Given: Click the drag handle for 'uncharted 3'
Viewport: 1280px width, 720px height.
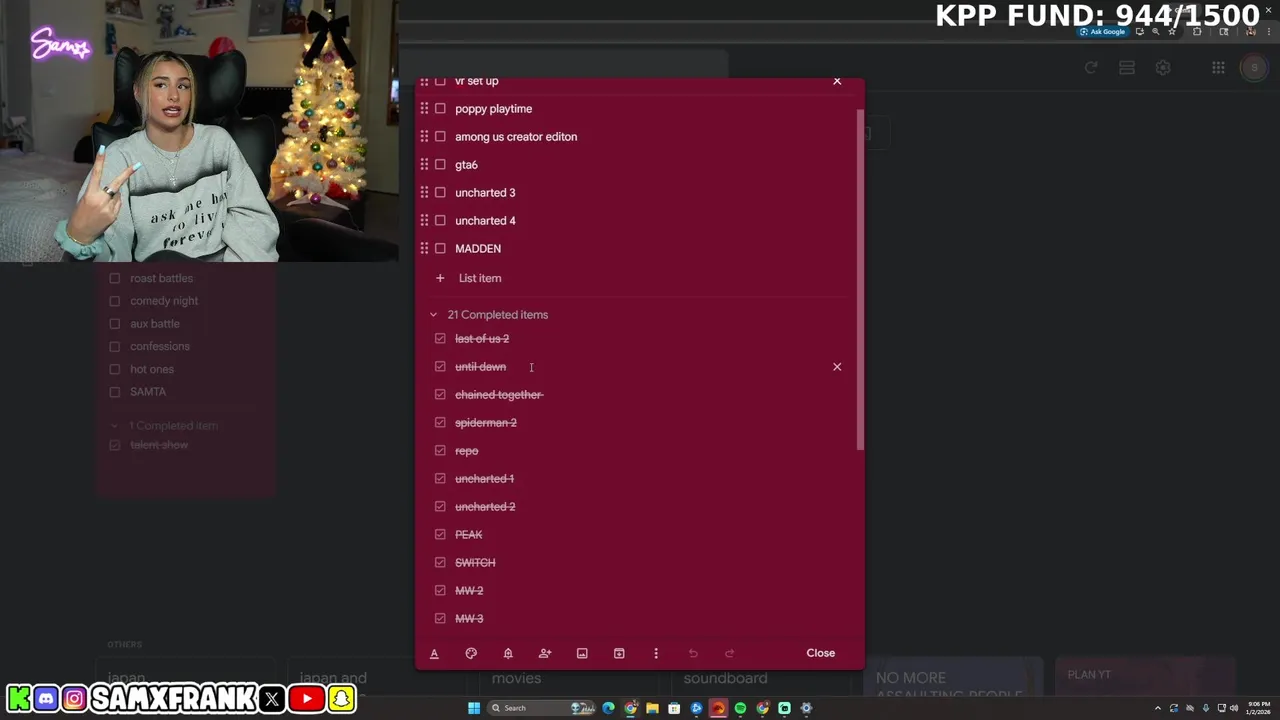Looking at the screenshot, I should [424, 192].
